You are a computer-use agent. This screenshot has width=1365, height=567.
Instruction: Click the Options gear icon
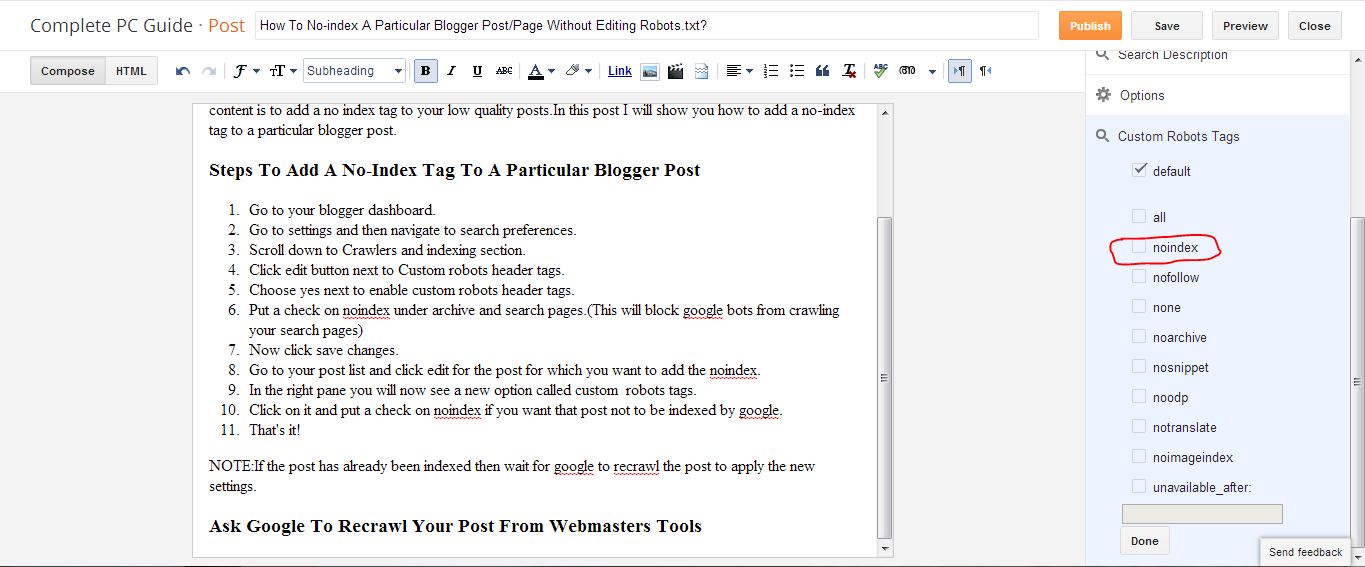click(1103, 95)
